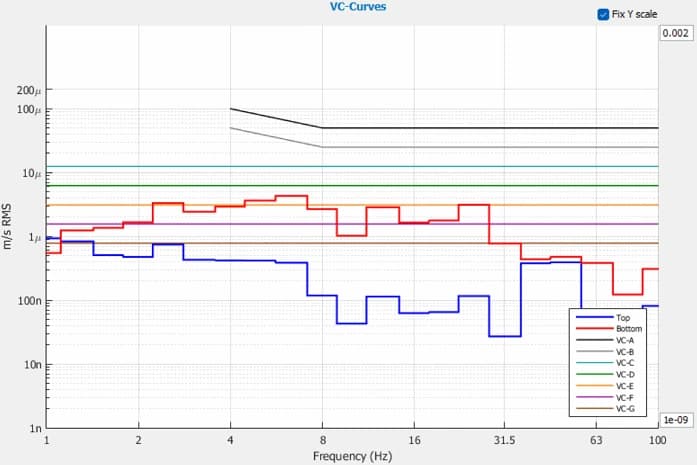Click the 100n tick label on Y axis
697x465 pixels.
click(30, 301)
